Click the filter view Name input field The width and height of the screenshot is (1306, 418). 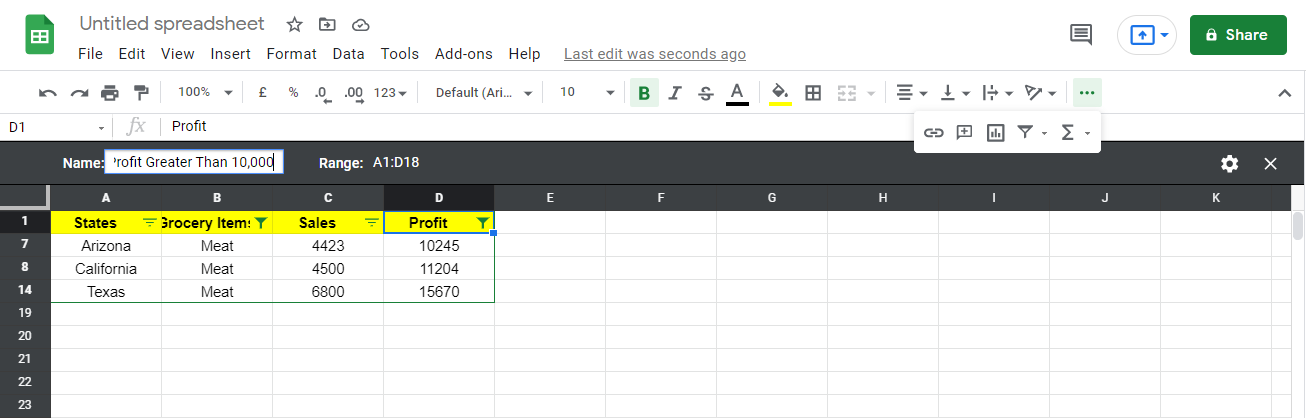[x=194, y=163]
